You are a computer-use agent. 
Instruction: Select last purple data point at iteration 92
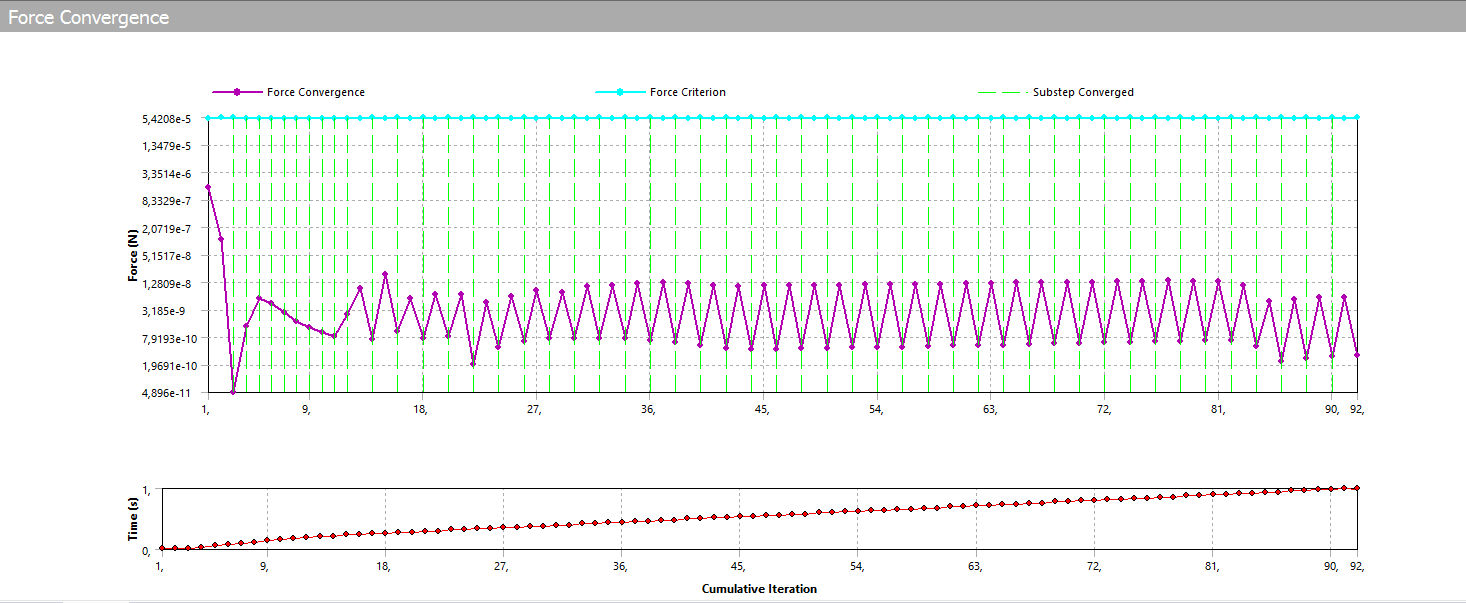click(1357, 355)
